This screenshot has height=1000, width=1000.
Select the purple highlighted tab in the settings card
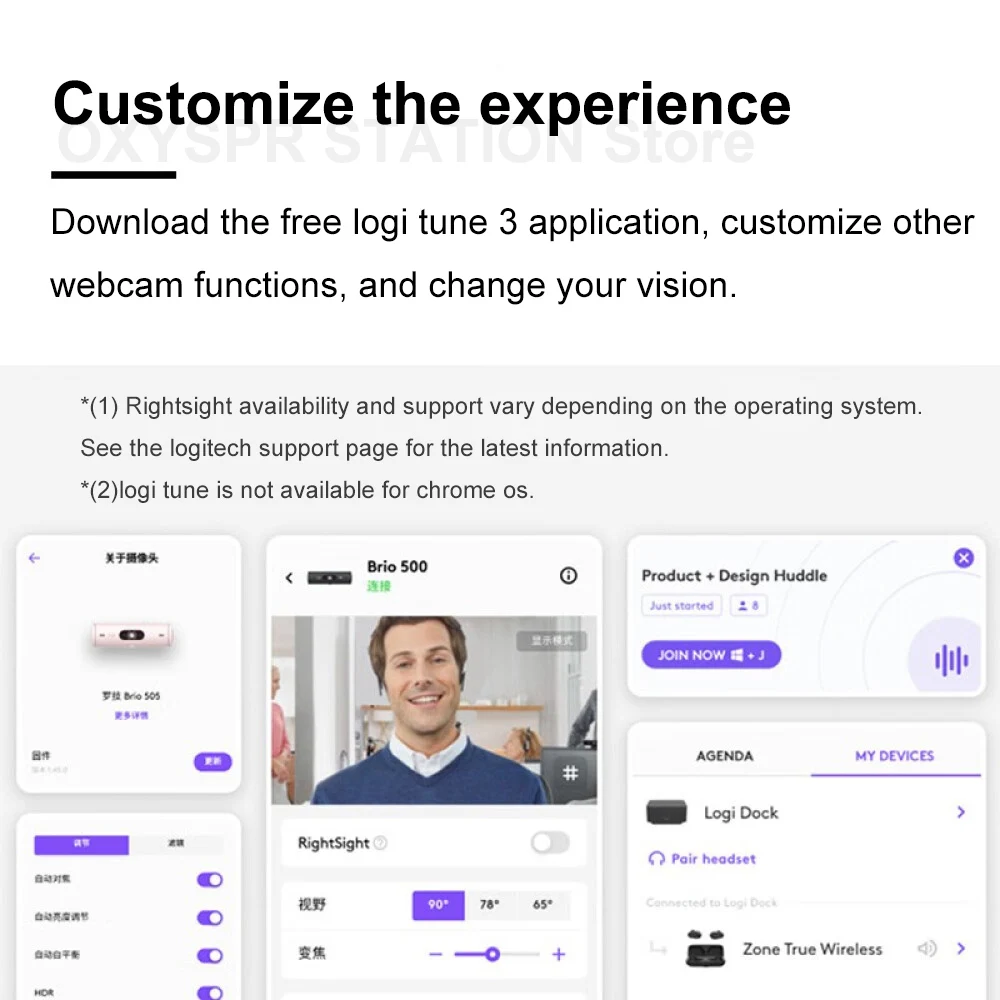point(82,844)
